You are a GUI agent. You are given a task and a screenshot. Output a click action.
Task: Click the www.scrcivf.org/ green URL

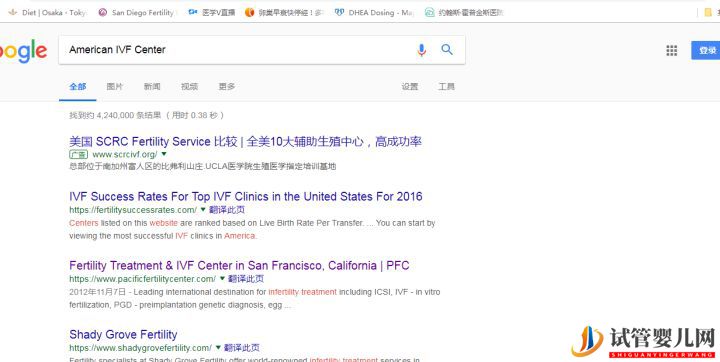click(x=125, y=154)
